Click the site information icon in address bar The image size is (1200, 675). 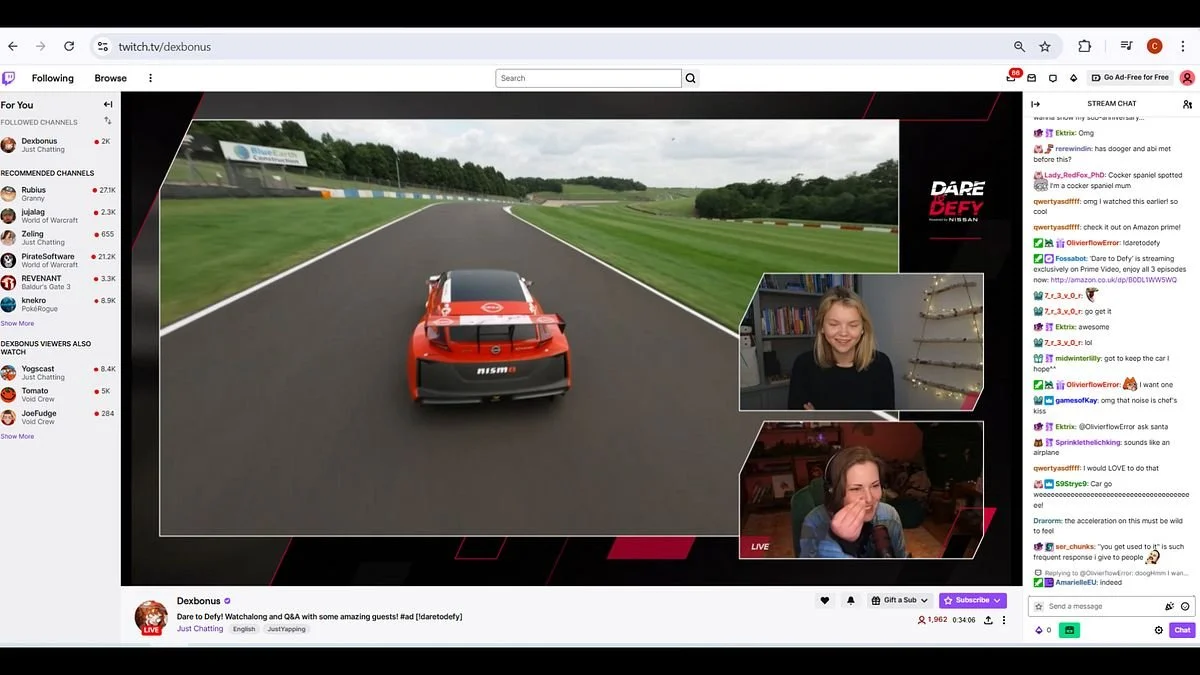tap(102, 46)
